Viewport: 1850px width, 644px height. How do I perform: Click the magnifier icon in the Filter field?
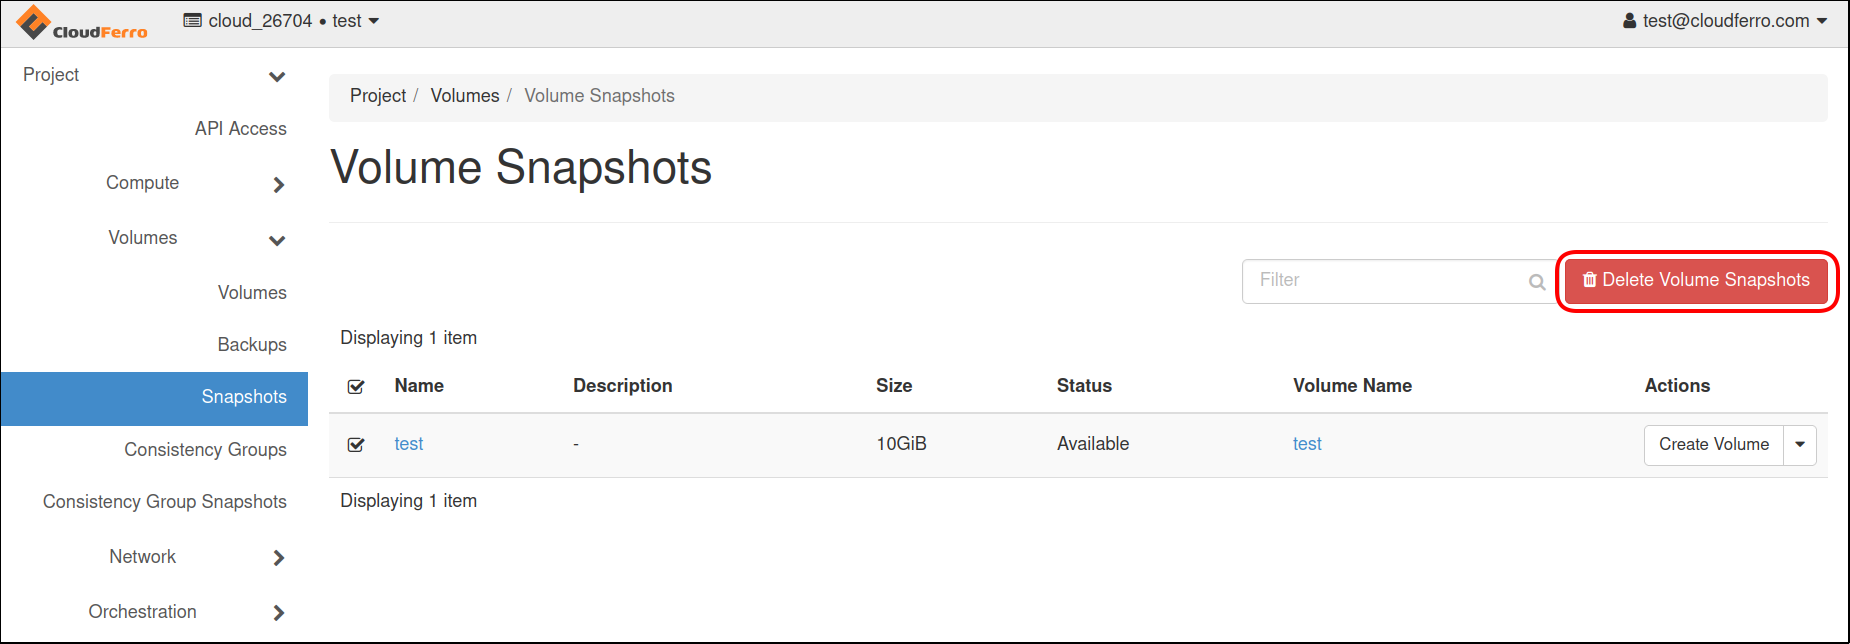(x=1537, y=281)
